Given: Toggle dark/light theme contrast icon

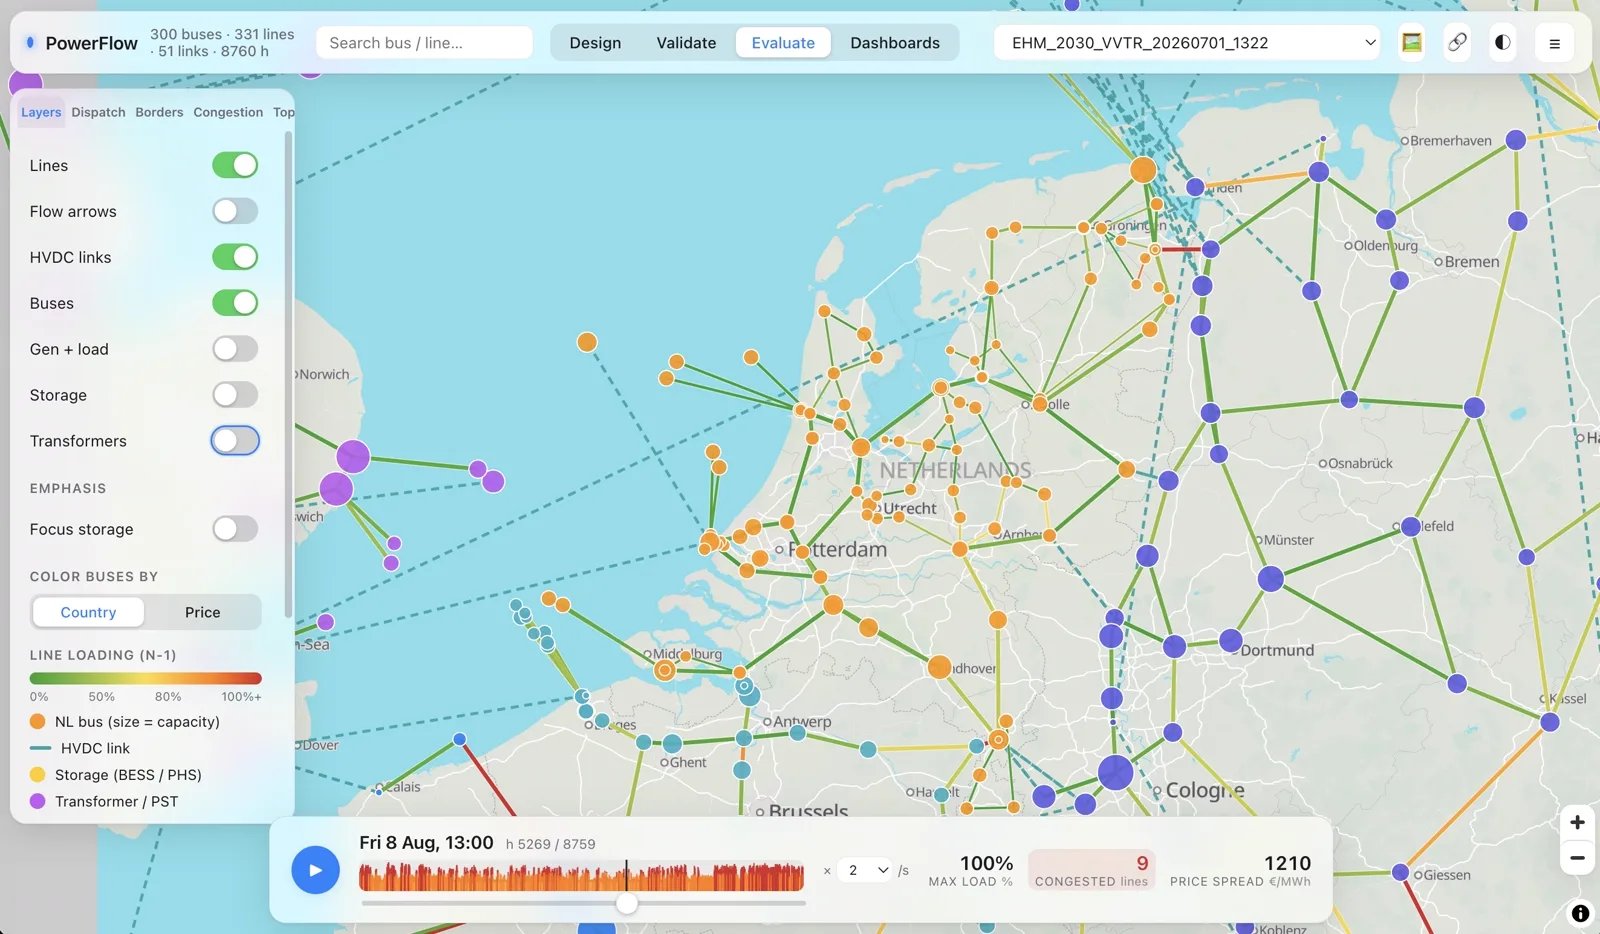Looking at the screenshot, I should pos(1502,43).
